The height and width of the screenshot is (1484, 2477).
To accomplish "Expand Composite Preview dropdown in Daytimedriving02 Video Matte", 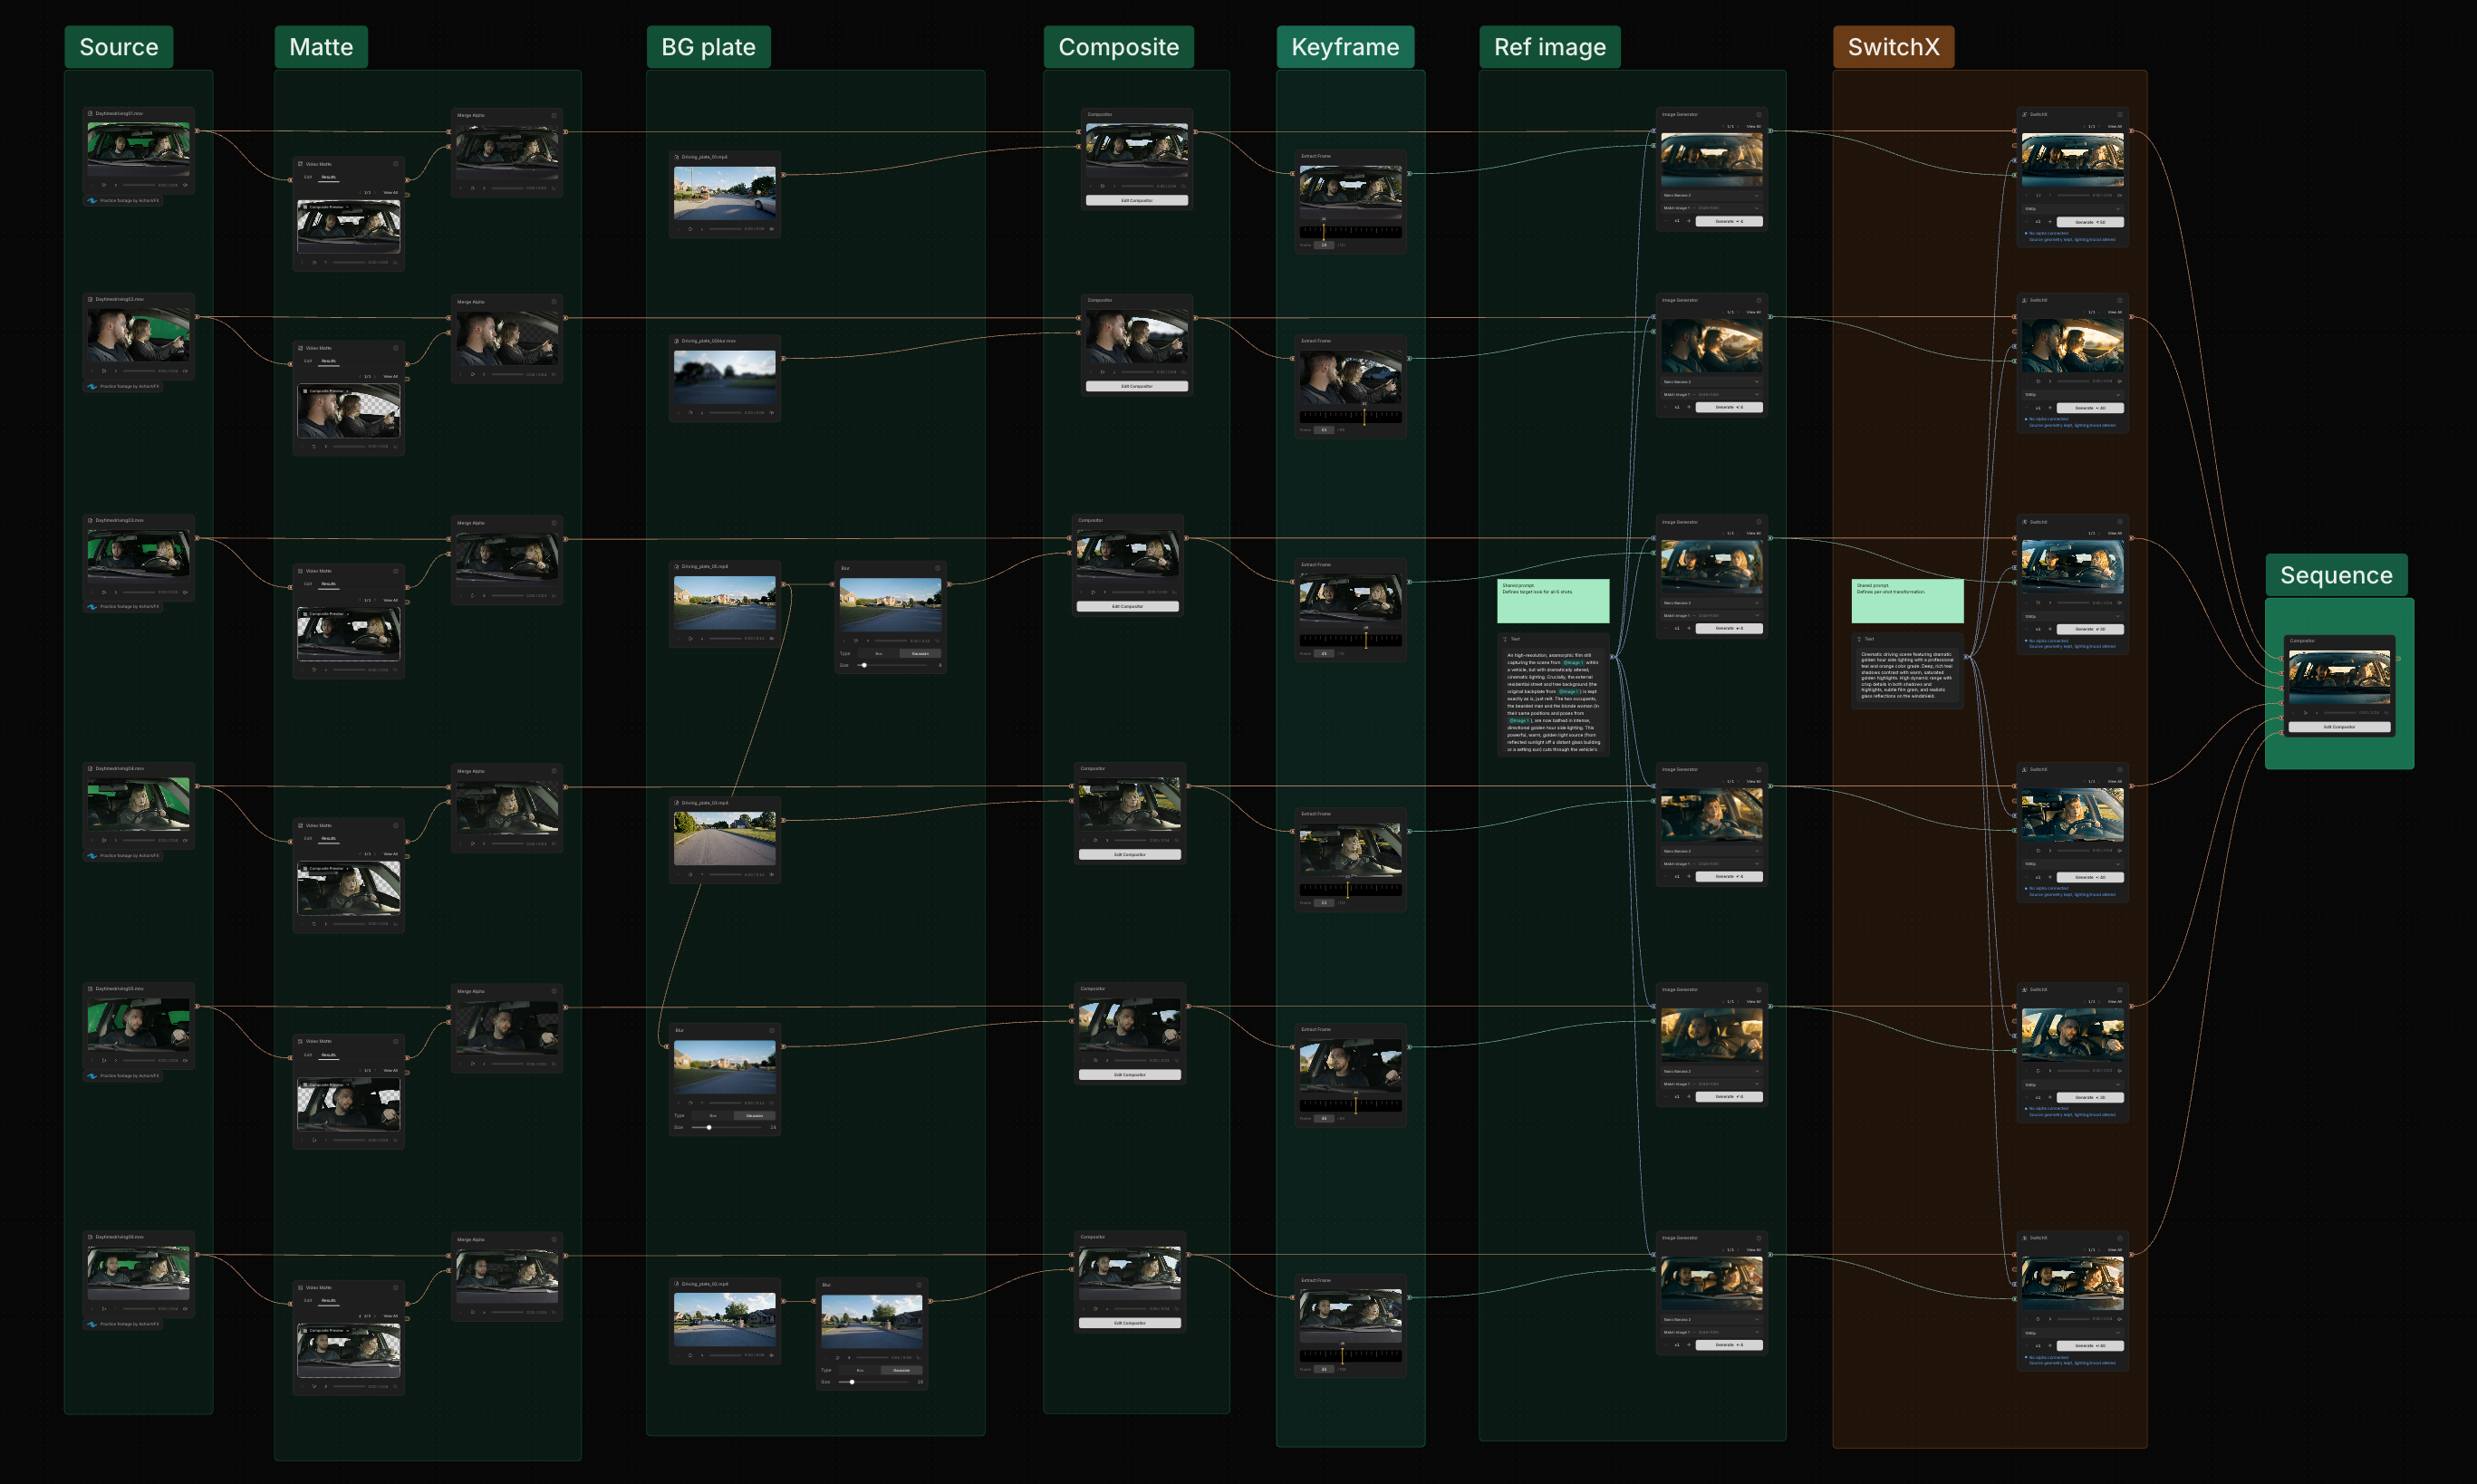I will tap(329, 391).
